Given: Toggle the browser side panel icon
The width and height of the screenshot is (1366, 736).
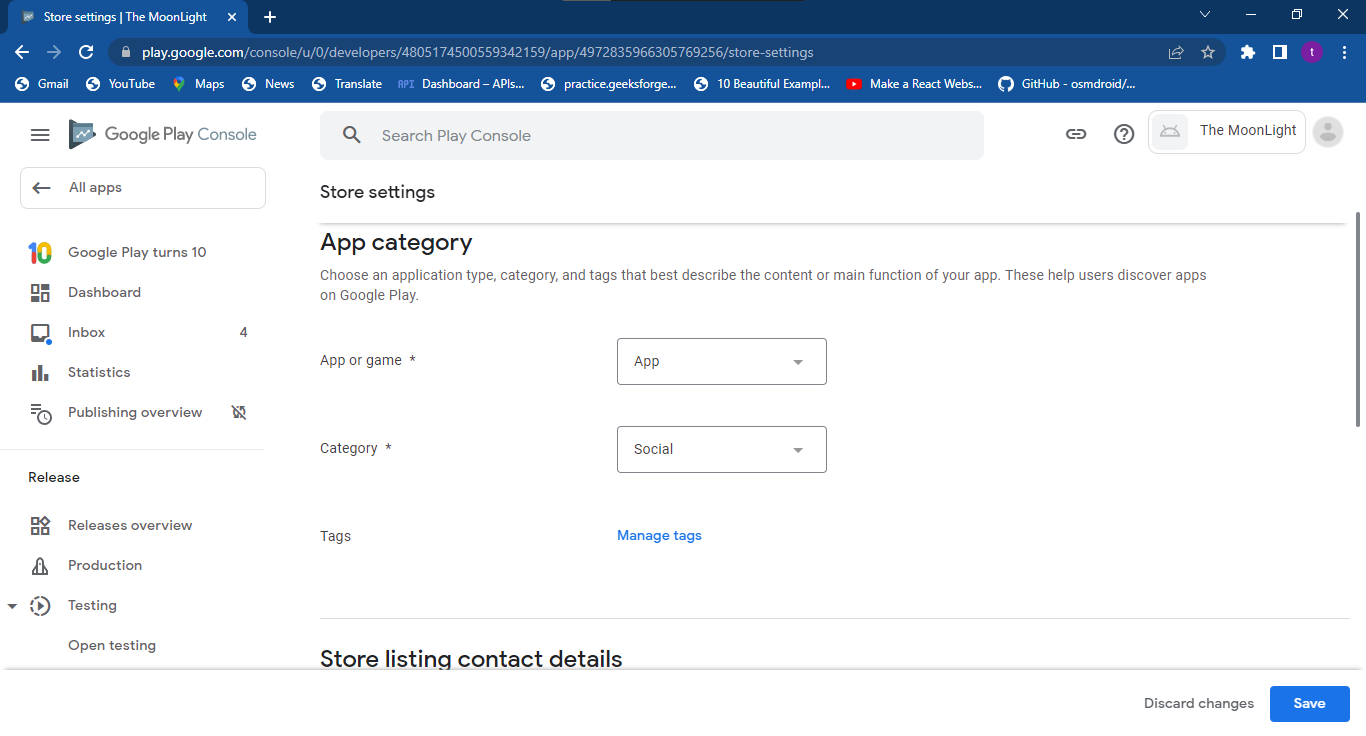Looking at the screenshot, I should (1280, 52).
